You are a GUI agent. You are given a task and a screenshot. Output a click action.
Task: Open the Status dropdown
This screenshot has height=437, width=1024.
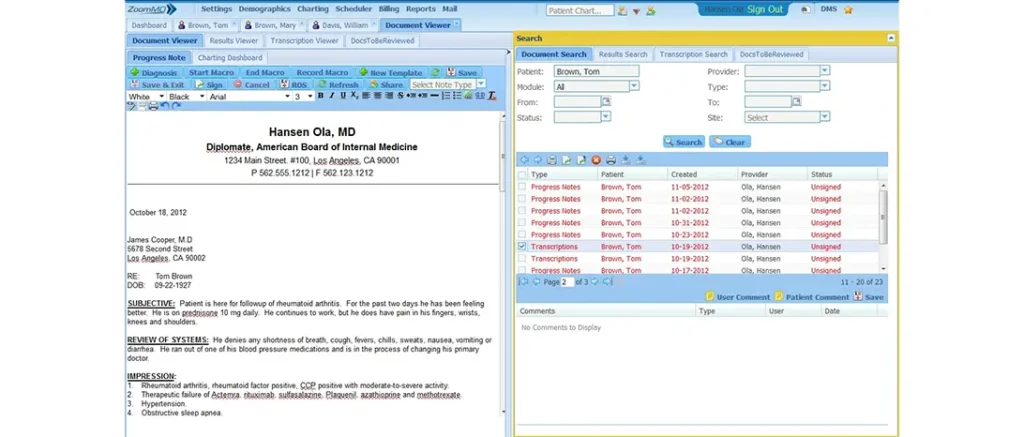point(605,117)
